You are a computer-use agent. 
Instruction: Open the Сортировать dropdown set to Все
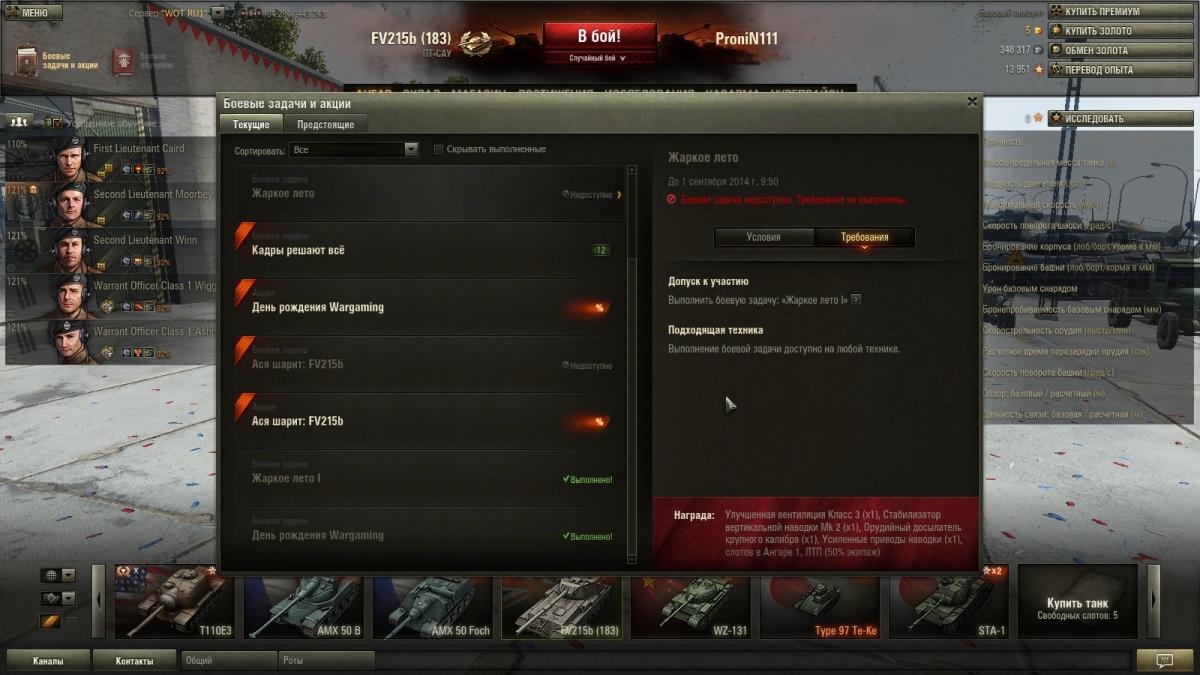tap(354, 149)
